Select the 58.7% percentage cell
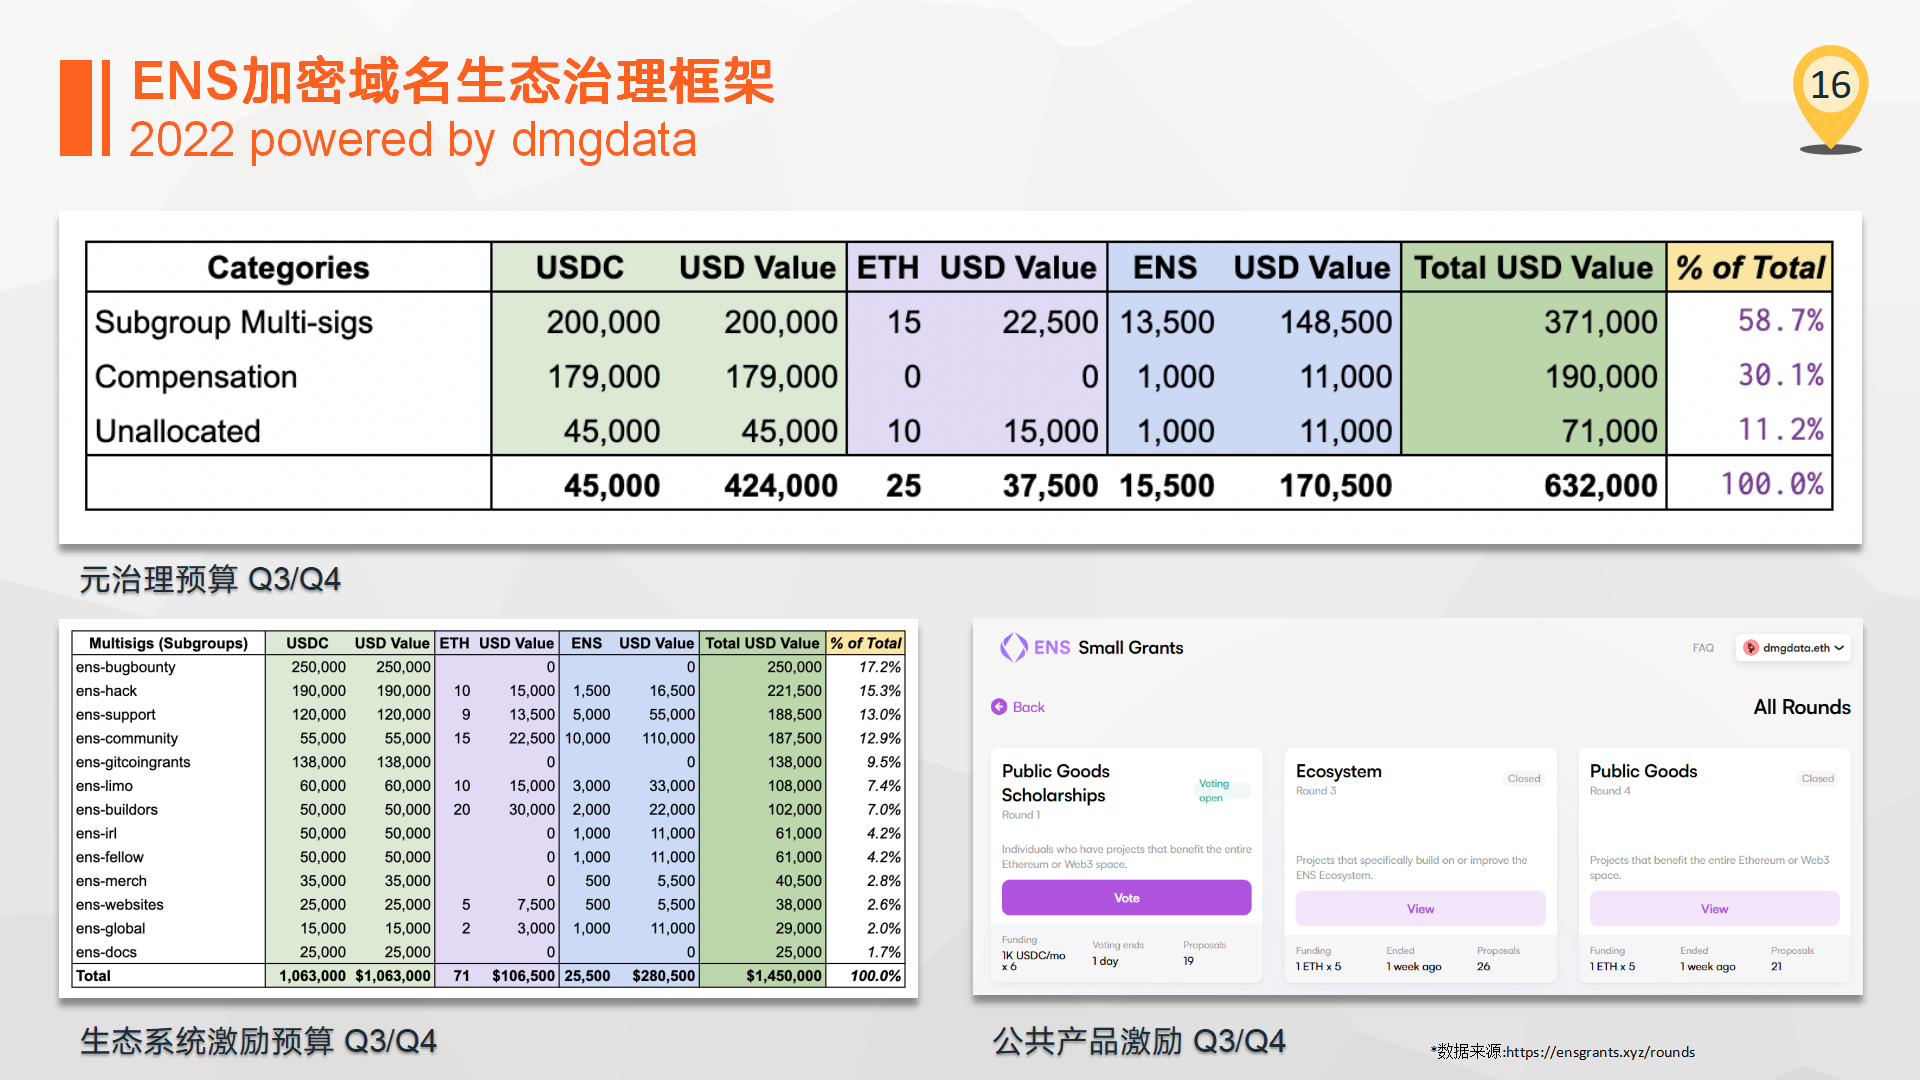1920x1080 pixels. (1781, 320)
